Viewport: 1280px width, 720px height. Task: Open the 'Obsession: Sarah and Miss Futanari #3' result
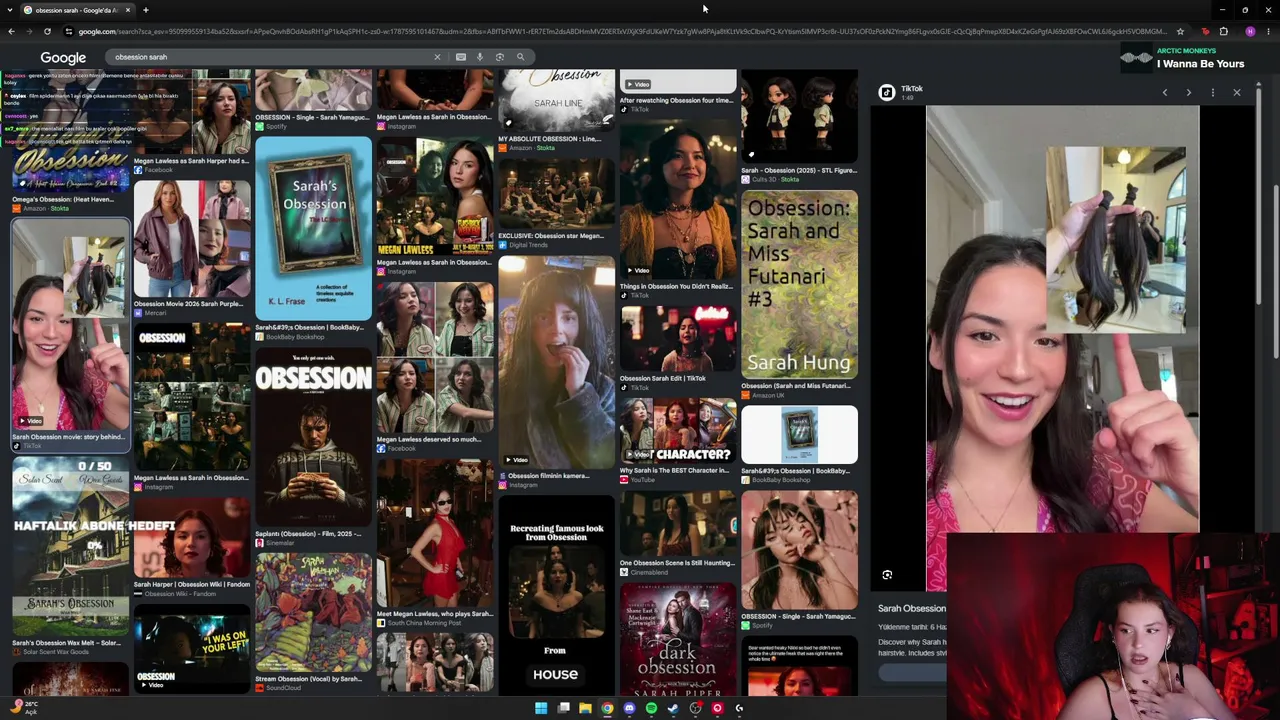point(799,285)
